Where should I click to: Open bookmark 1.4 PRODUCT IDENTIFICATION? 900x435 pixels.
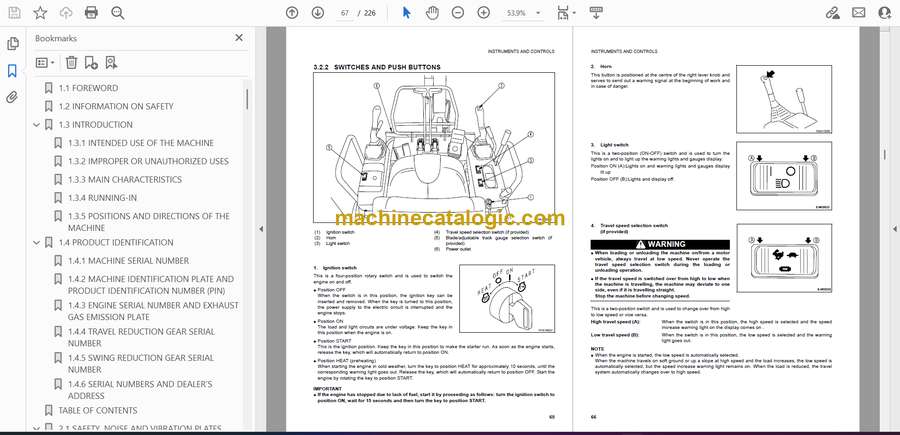115,242
